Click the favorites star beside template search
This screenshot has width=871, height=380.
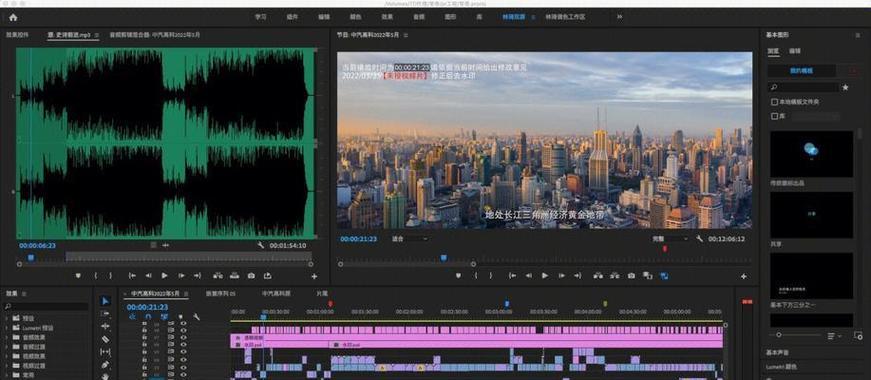pyautogui.click(x=845, y=87)
